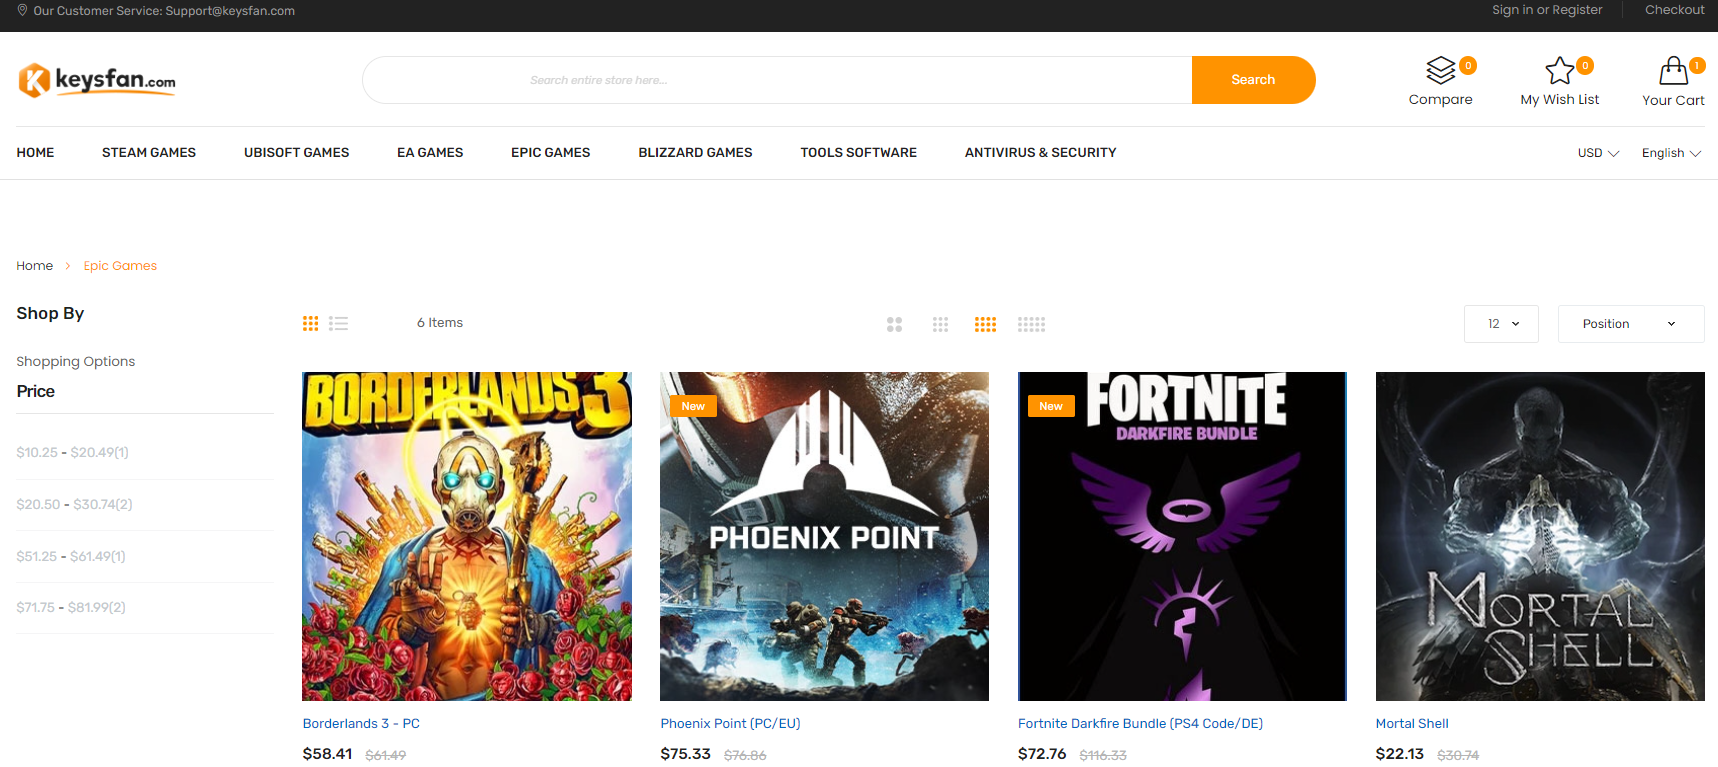Screen dimensions: 1718x767
Task: Open the Ubisoft Games menu
Action: tap(296, 153)
